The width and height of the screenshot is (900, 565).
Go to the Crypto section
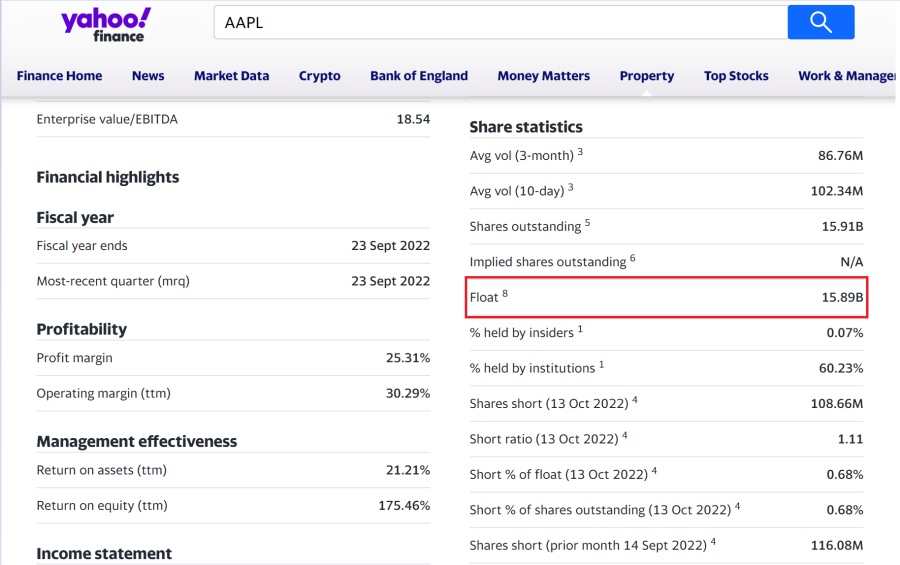(x=319, y=76)
